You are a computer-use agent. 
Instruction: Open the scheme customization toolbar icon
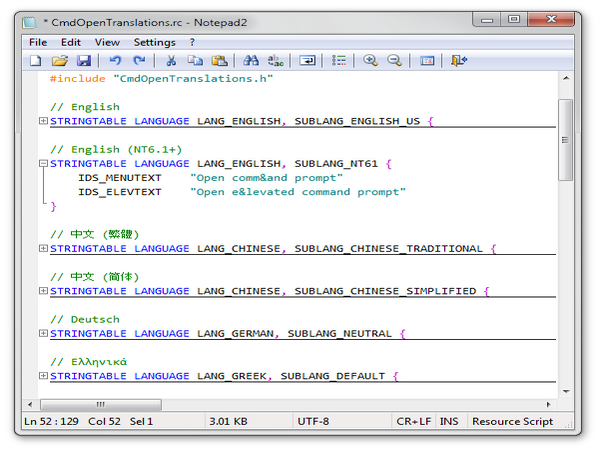point(427,60)
